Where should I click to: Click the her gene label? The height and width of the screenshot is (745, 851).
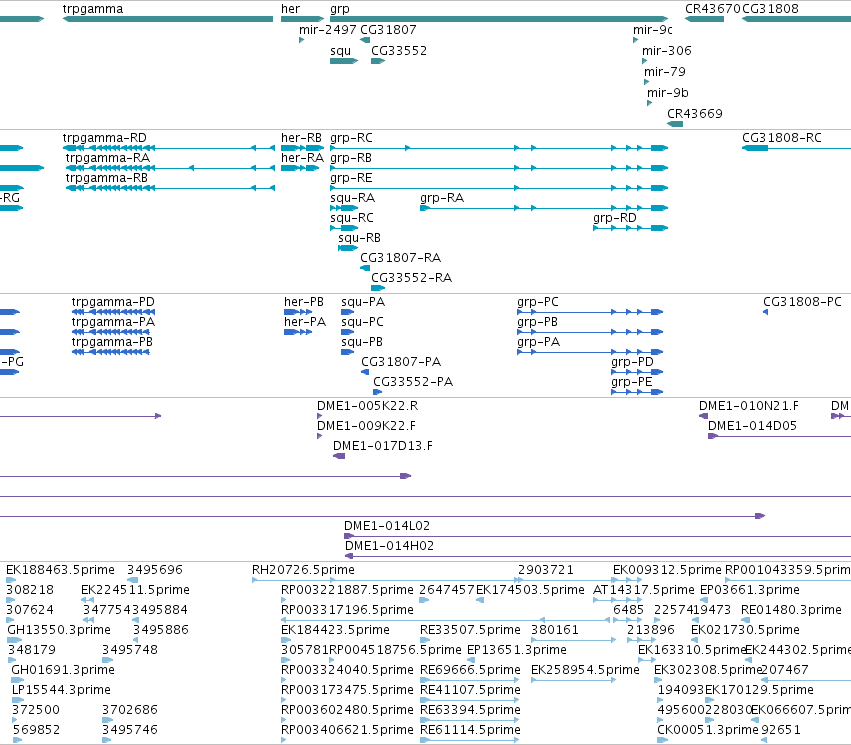(290, 9)
